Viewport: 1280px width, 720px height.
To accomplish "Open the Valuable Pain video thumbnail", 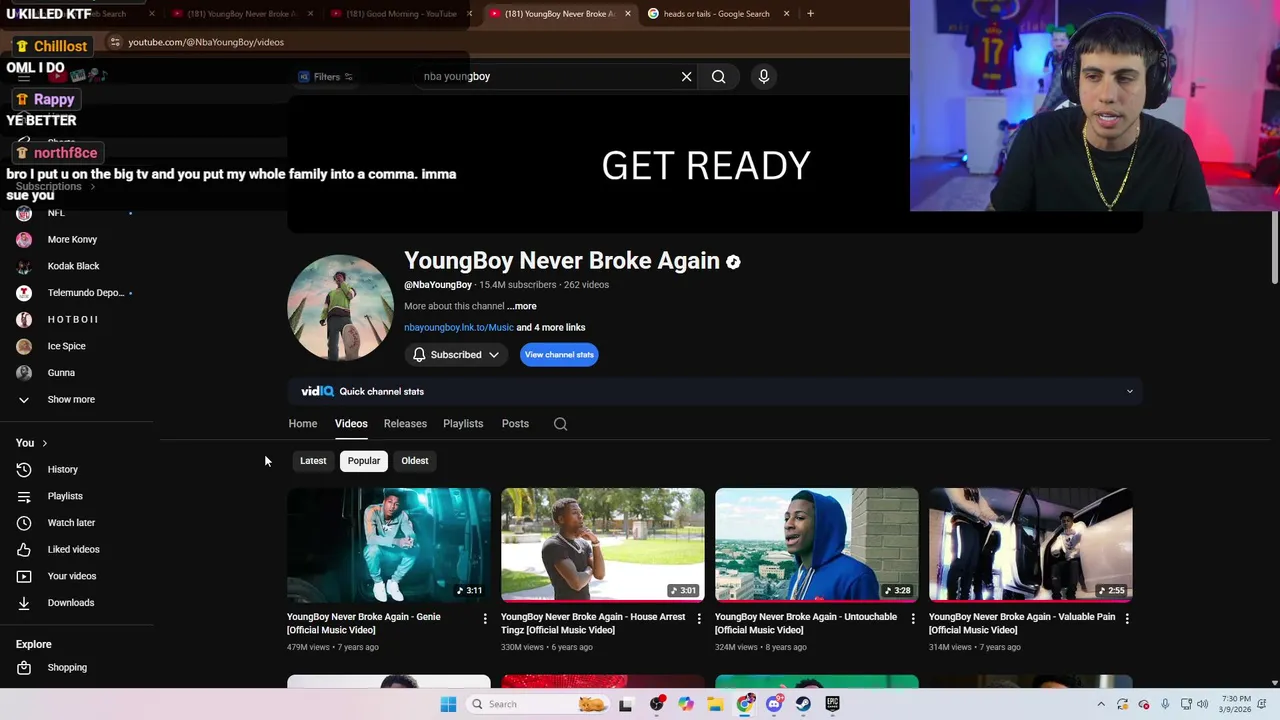I will click(1031, 544).
